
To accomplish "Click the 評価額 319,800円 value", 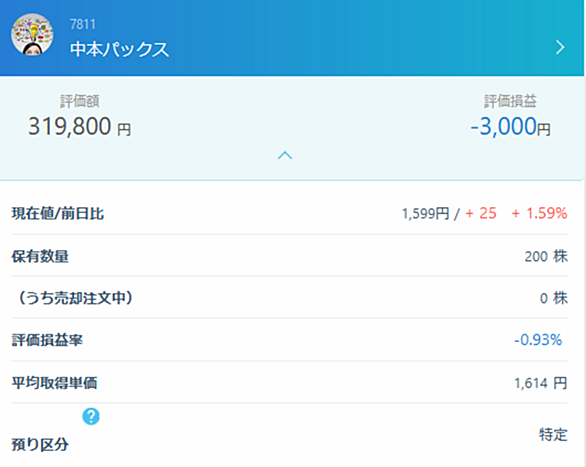I will [80, 126].
